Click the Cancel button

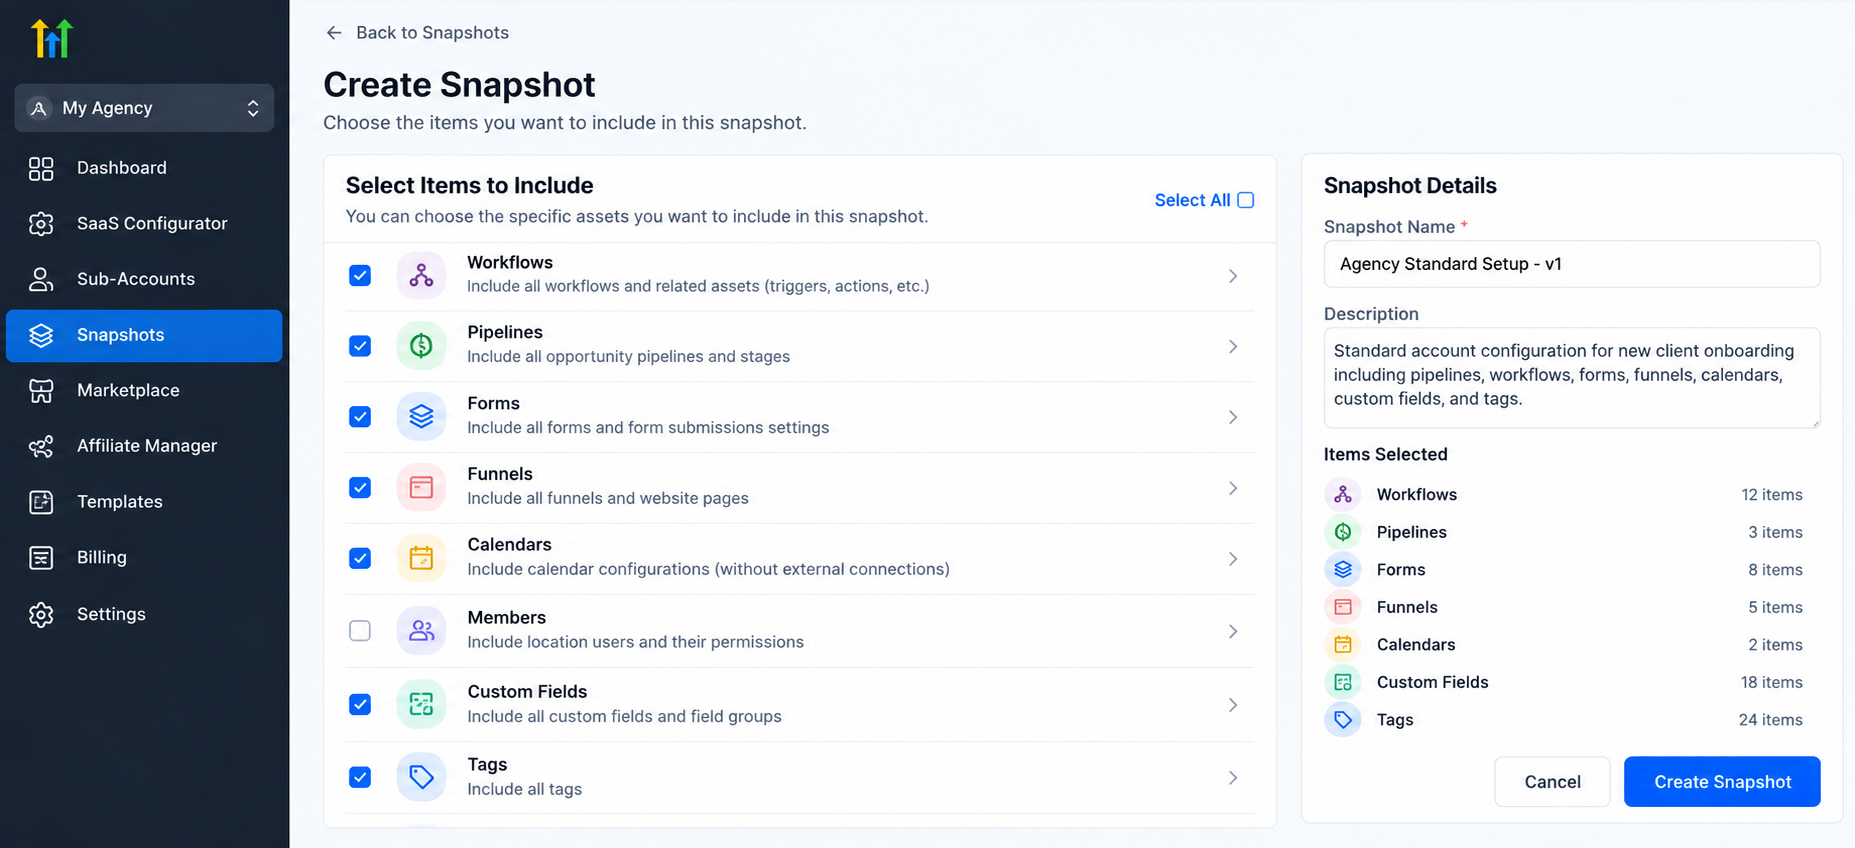pyautogui.click(x=1552, y=782)
